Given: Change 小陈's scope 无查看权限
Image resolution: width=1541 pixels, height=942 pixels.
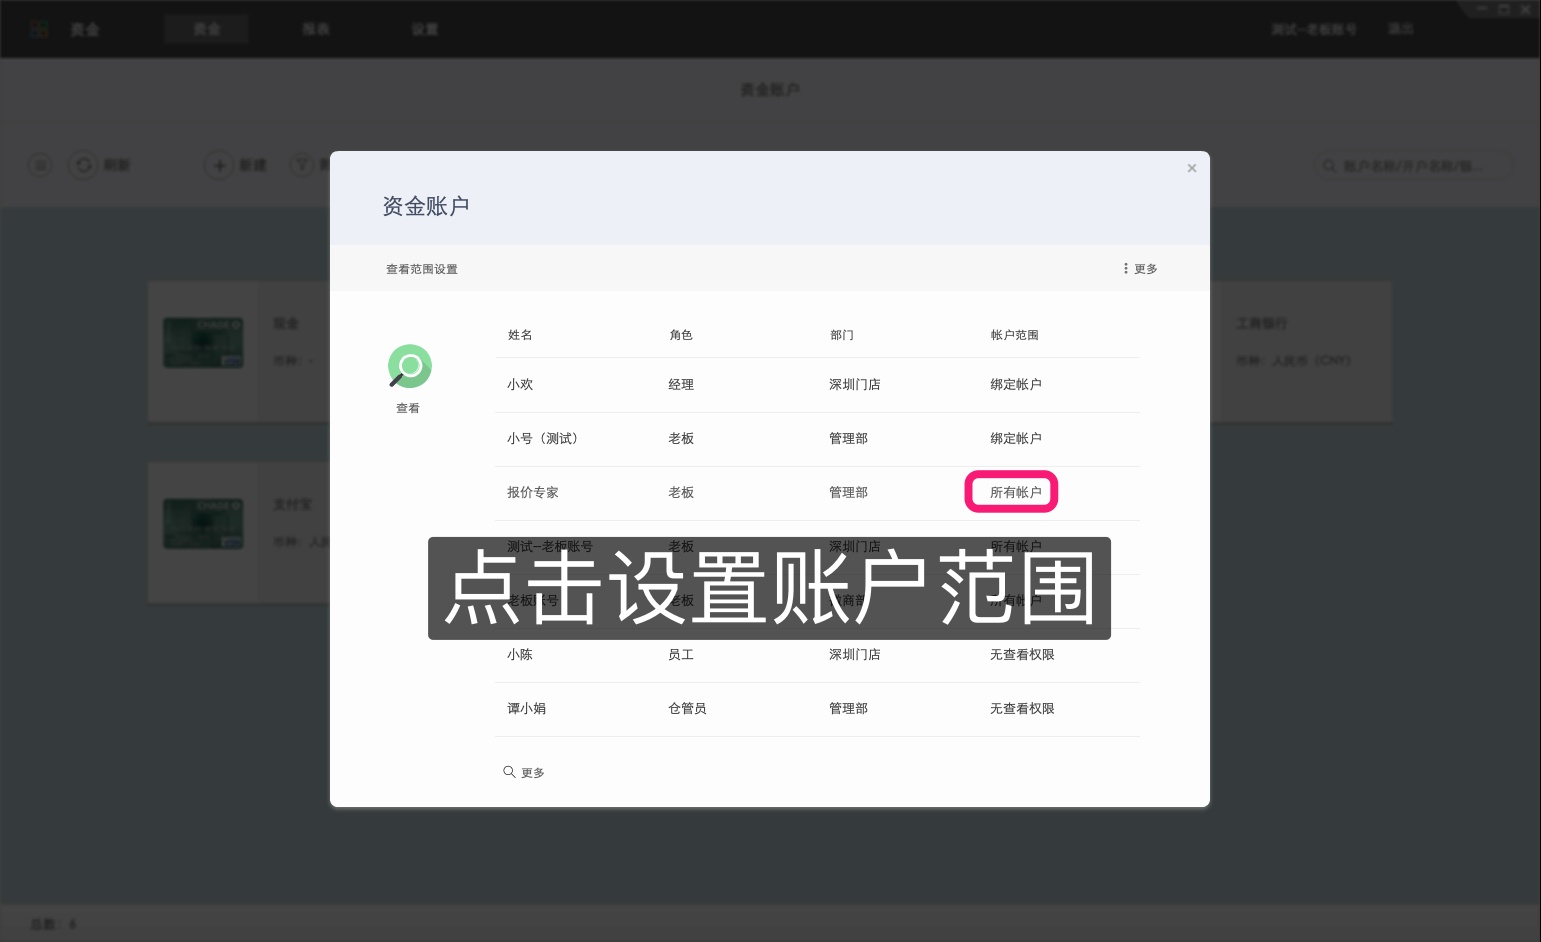Looking at the screenshot, I should pyautogui.click(x=1022, y=654).
